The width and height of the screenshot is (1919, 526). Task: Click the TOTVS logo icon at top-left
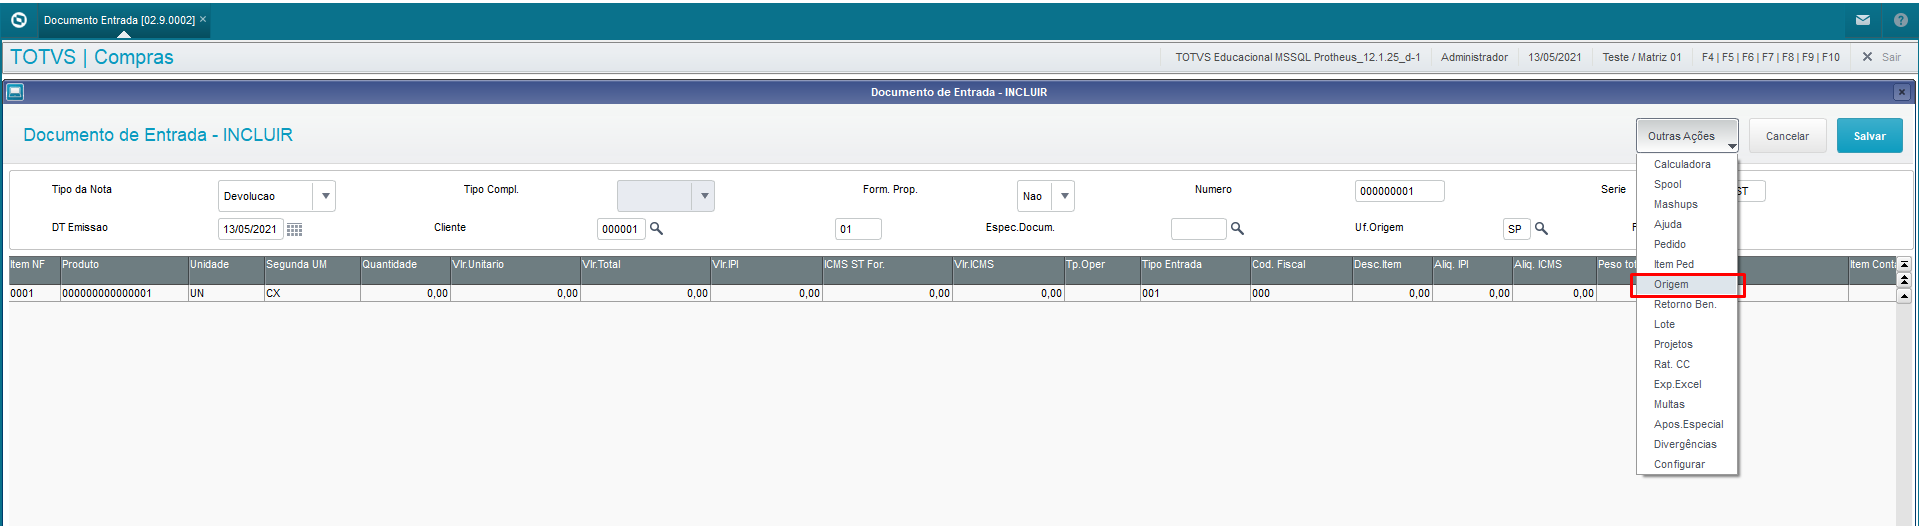(18, 19)
